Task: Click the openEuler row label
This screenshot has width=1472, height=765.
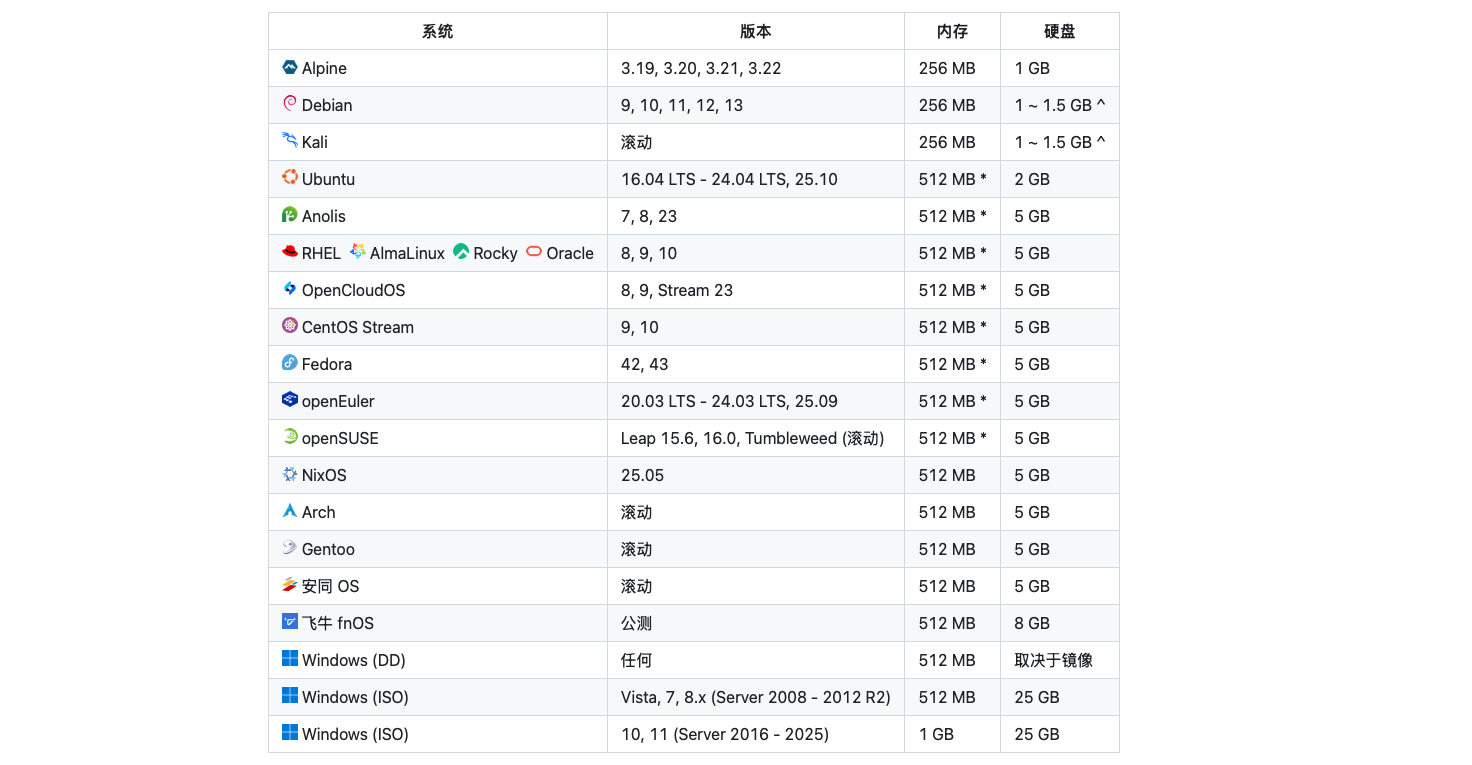Action: pos(337,400)
